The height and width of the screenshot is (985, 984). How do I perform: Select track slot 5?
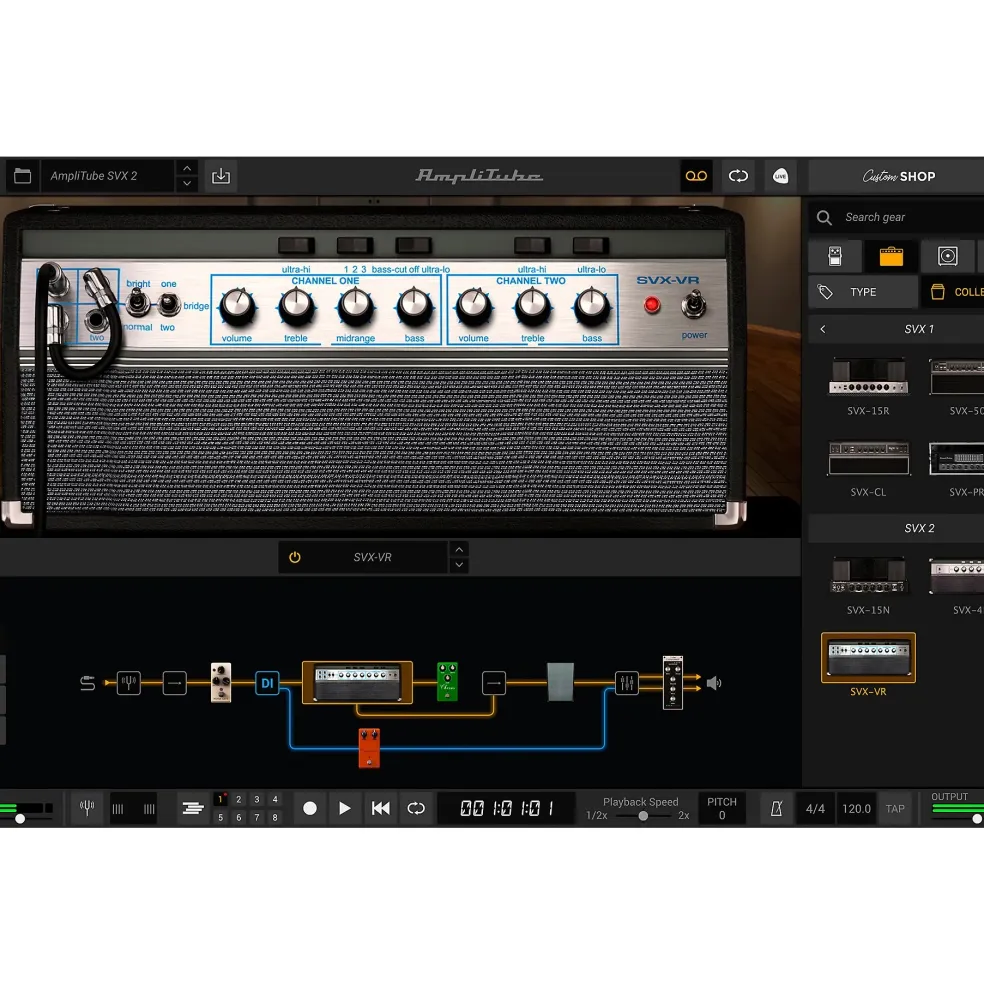click(221, 817)
